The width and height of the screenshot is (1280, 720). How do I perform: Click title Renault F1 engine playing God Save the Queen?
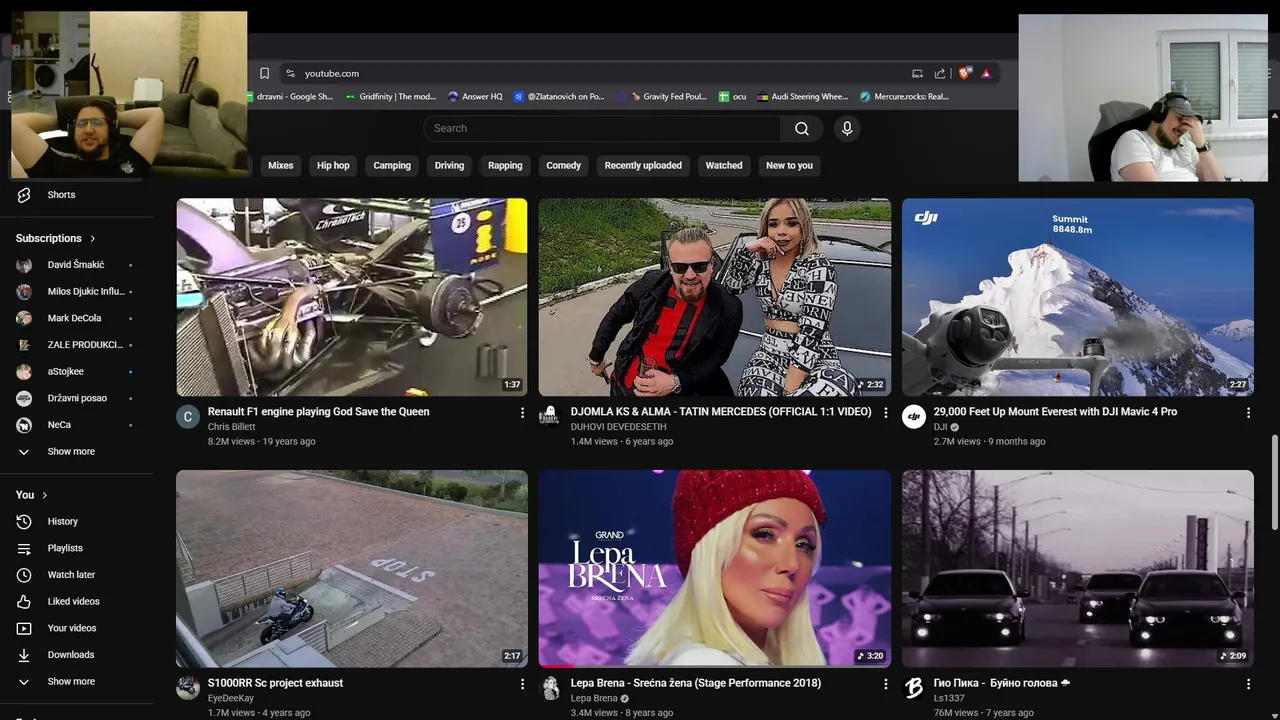tap(318, 412)
